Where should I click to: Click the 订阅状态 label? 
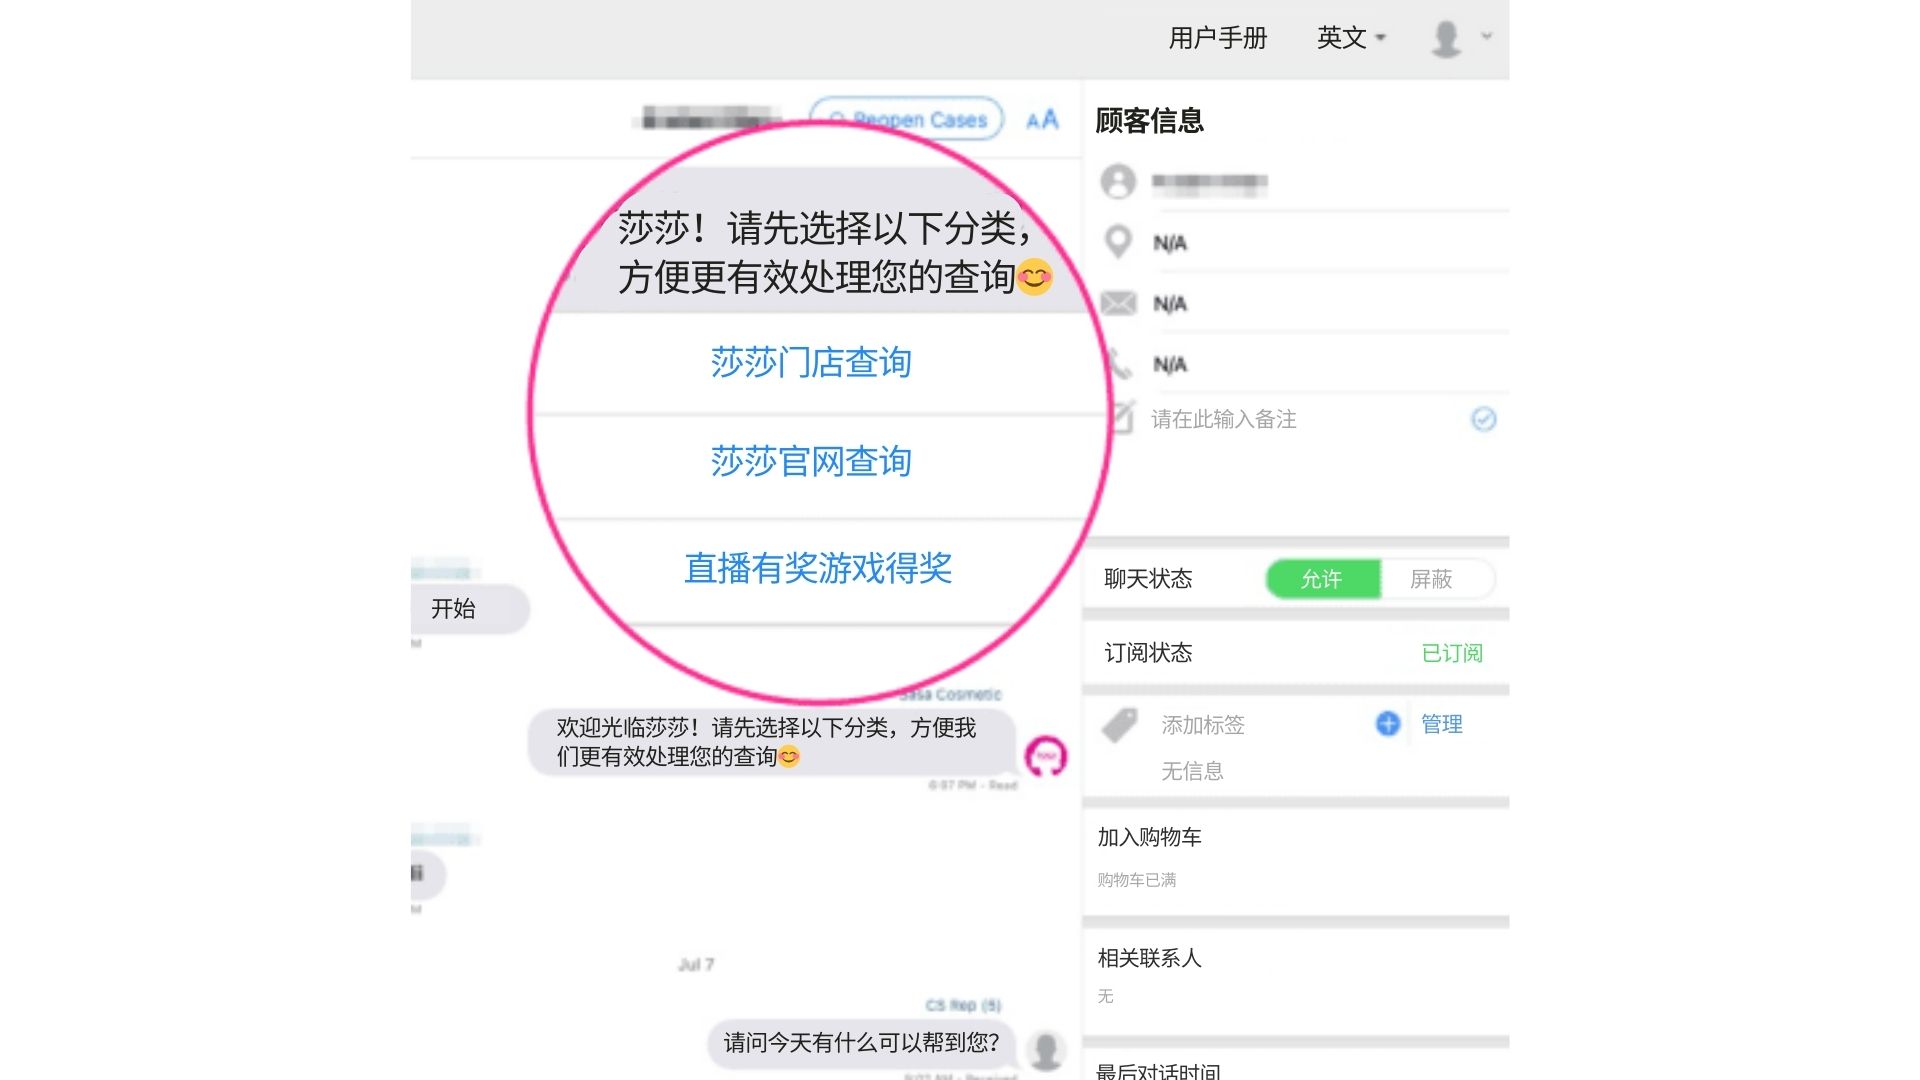1148,653
